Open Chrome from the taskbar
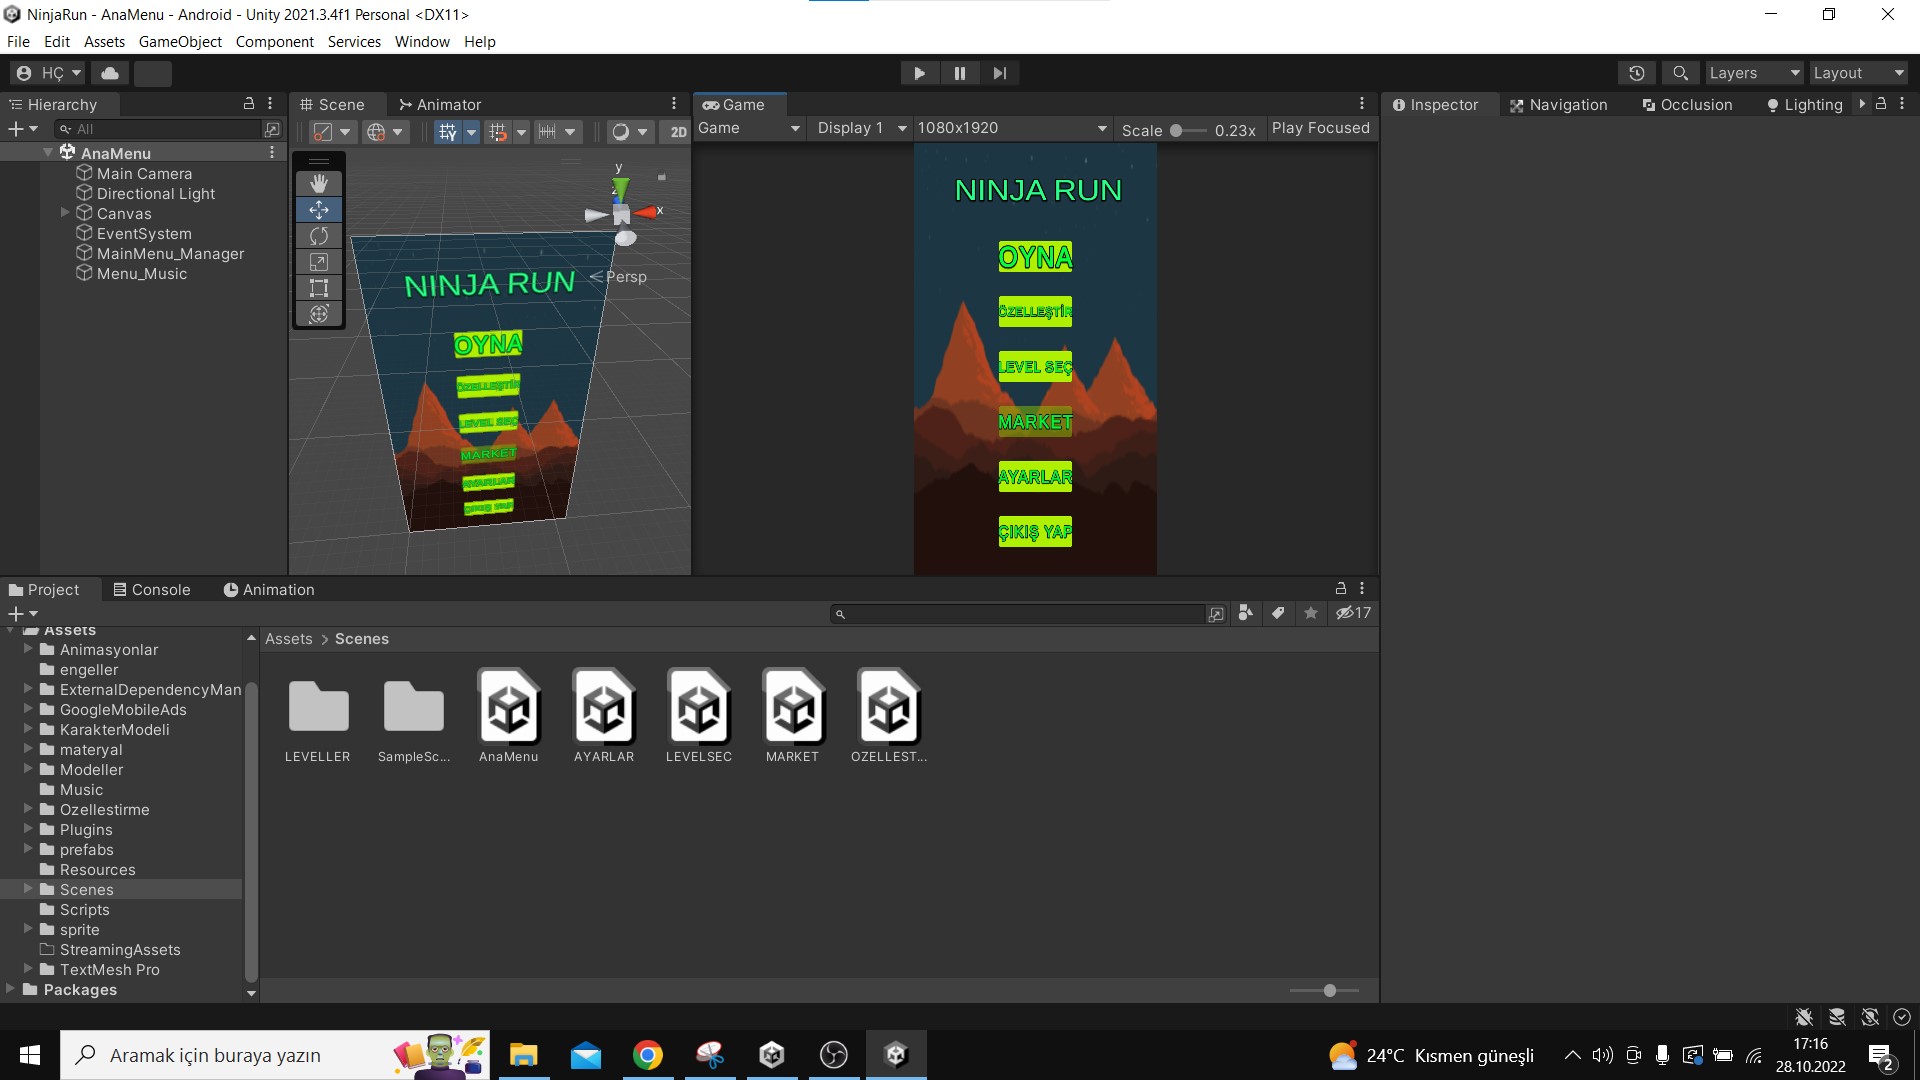1920x1080 pixels. click(648, 1055)
